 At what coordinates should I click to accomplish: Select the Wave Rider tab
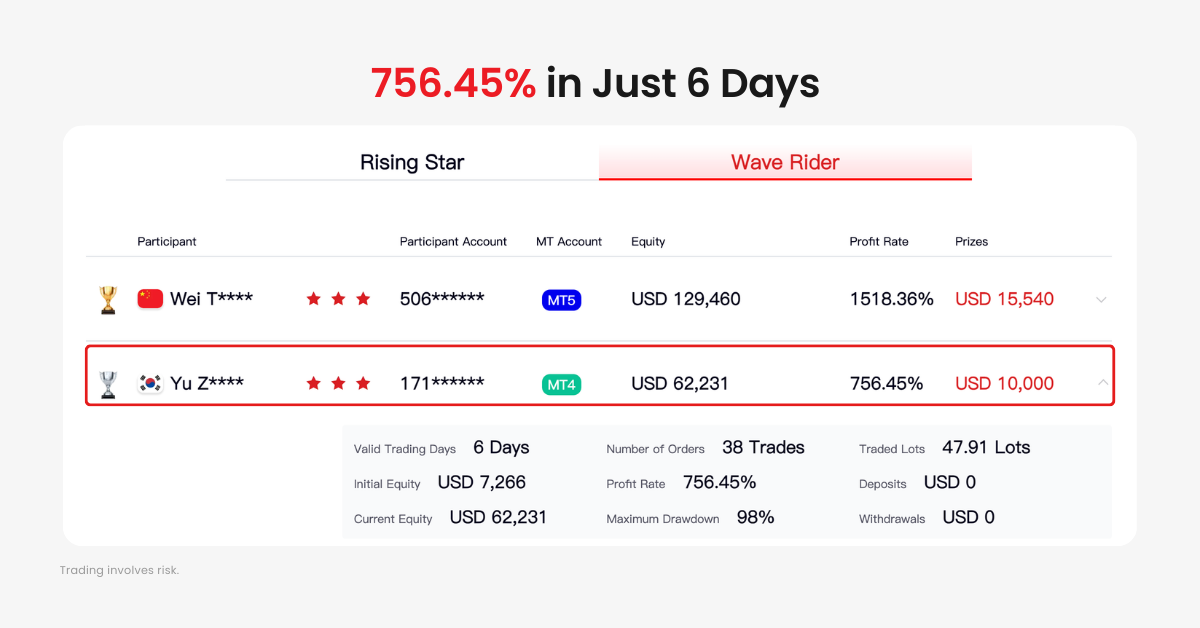(785, 162)
